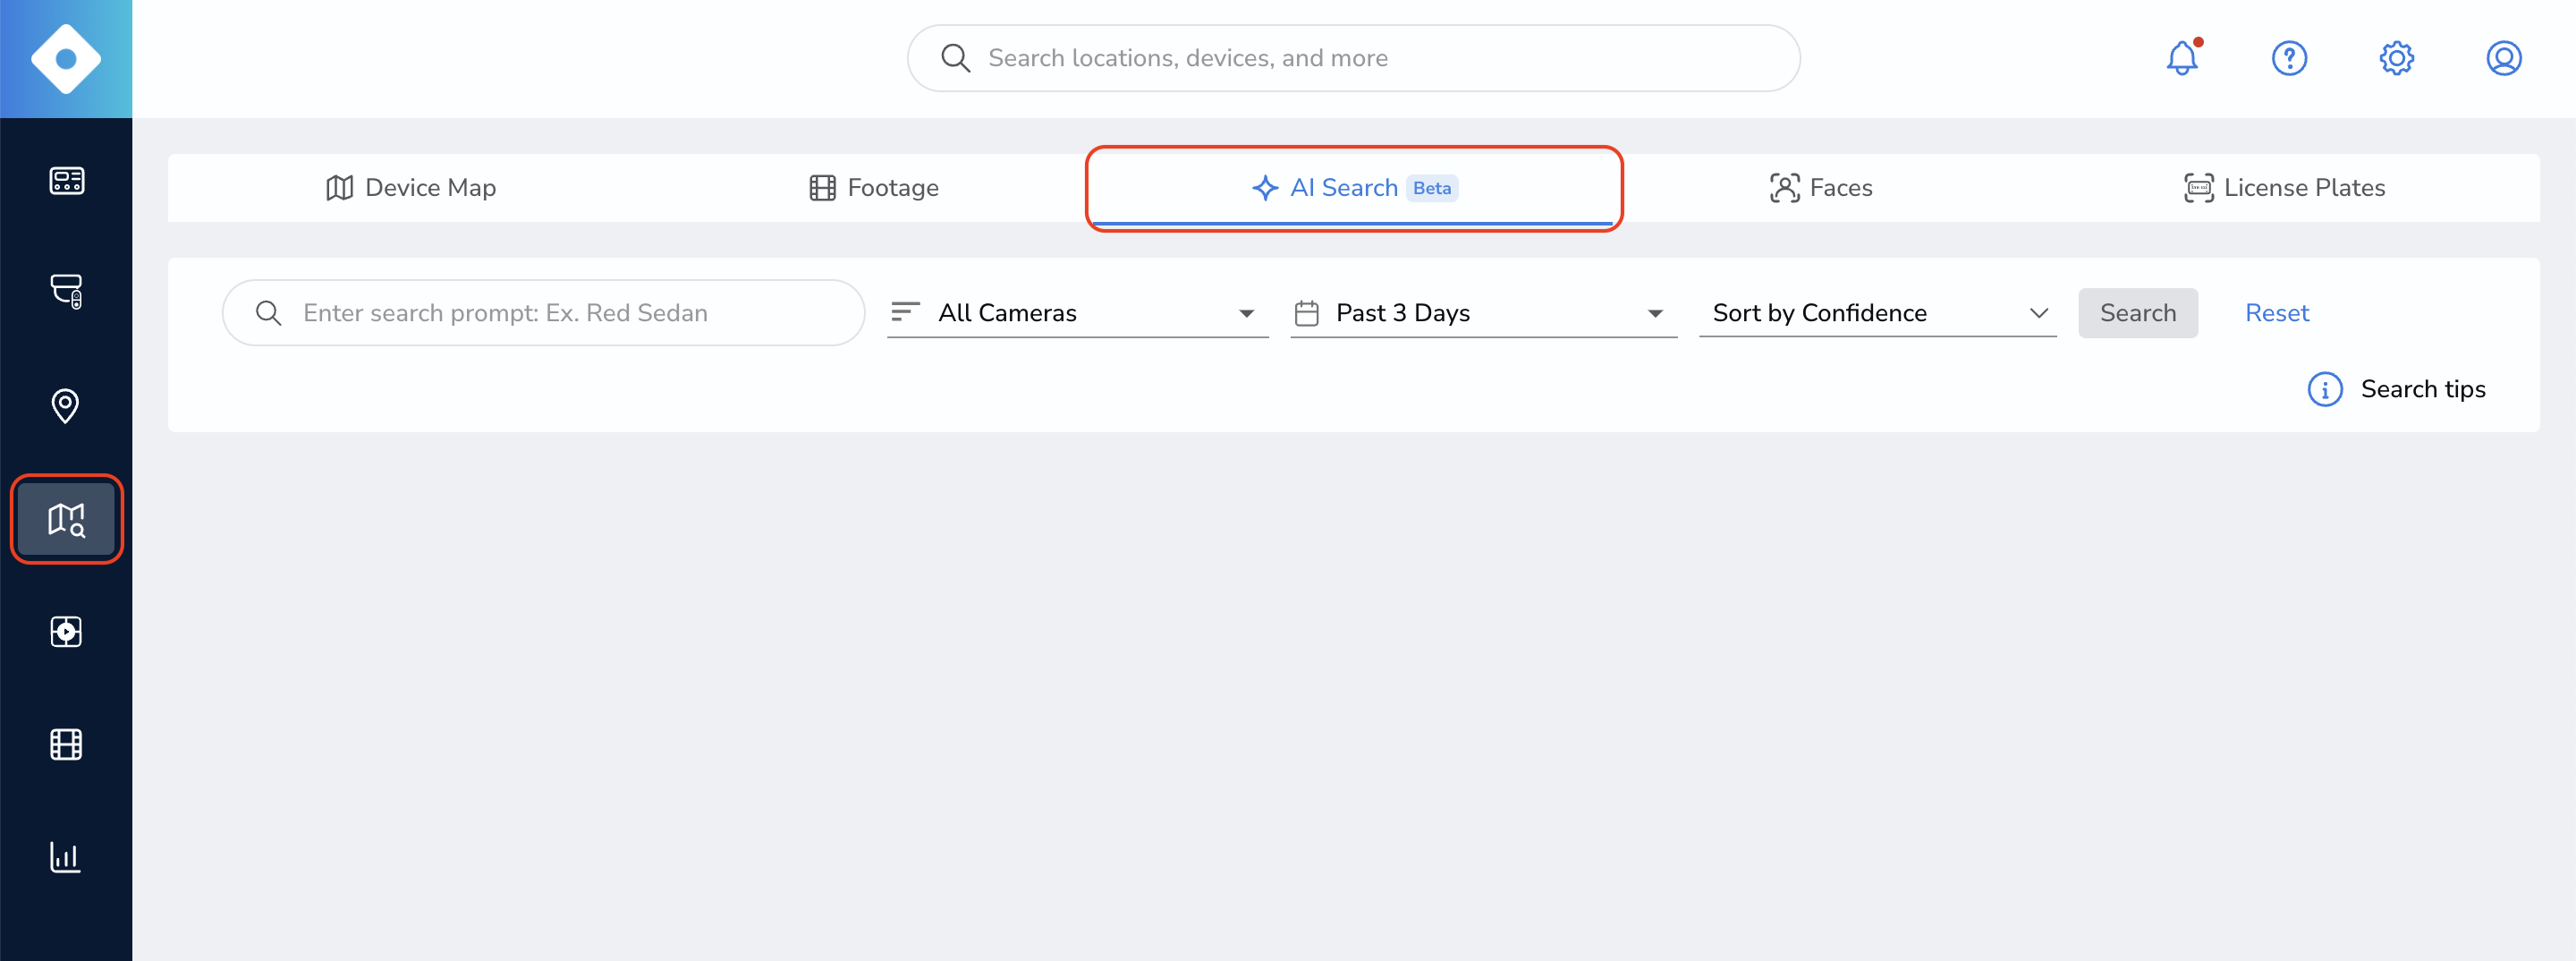The width and height of the screenshot is (2576, 961).
Task: Open the devices icon in sidebar
Action: 66,291
